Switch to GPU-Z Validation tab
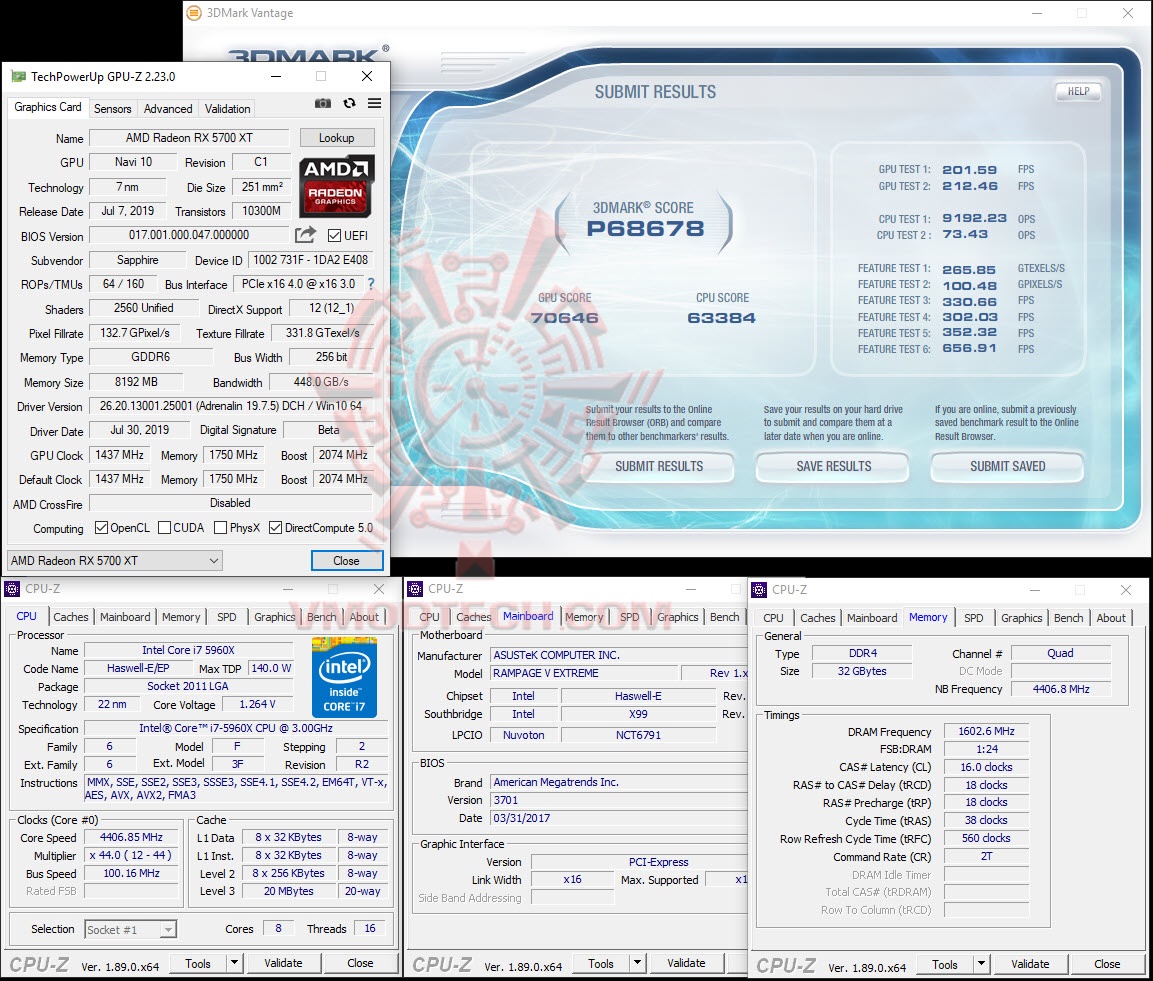 pyautogui.click(x=227, y=108)
